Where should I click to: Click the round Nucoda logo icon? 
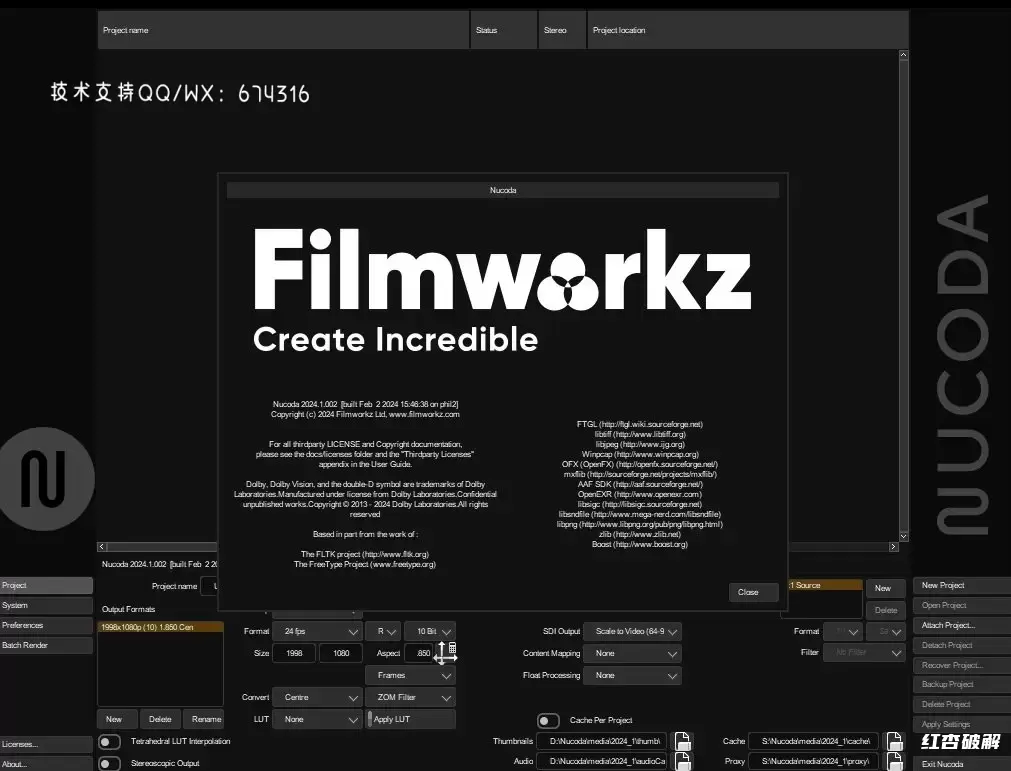tap(45, 479)
